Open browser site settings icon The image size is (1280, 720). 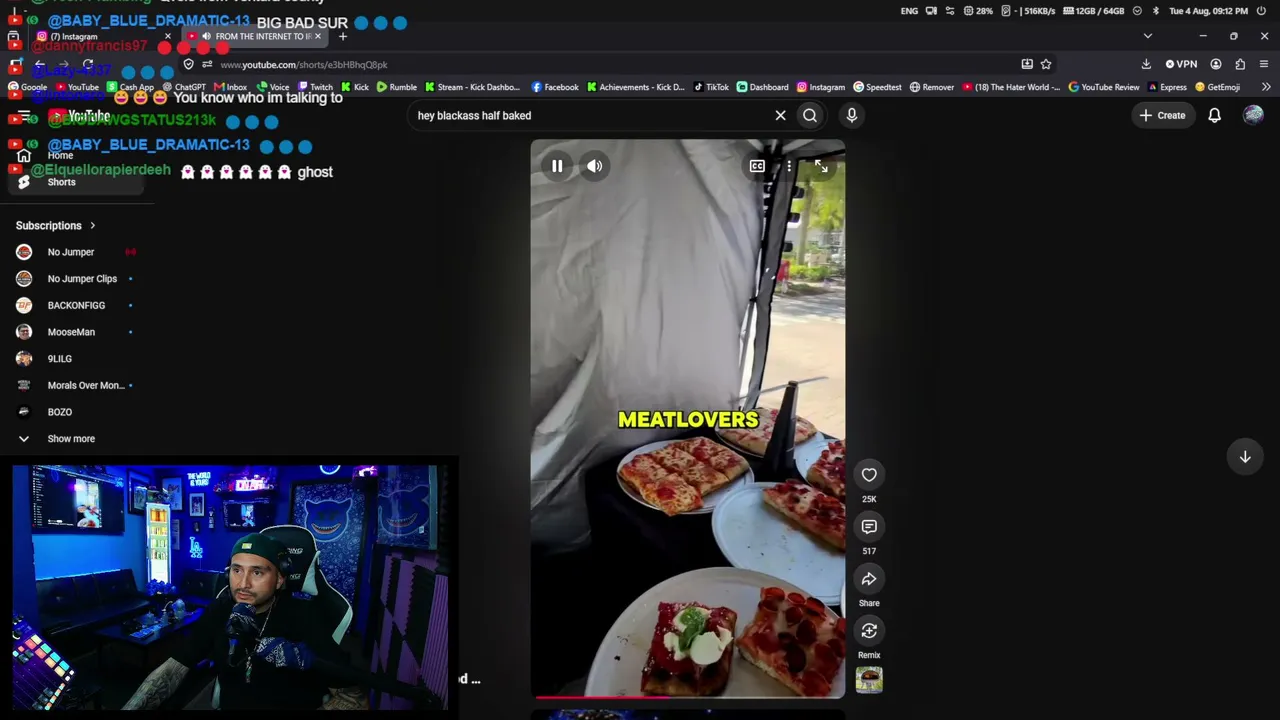[207, 65]
